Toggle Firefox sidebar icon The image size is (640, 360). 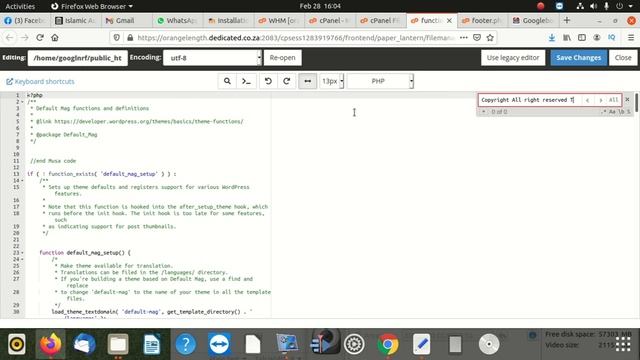[x=582, y=38]
